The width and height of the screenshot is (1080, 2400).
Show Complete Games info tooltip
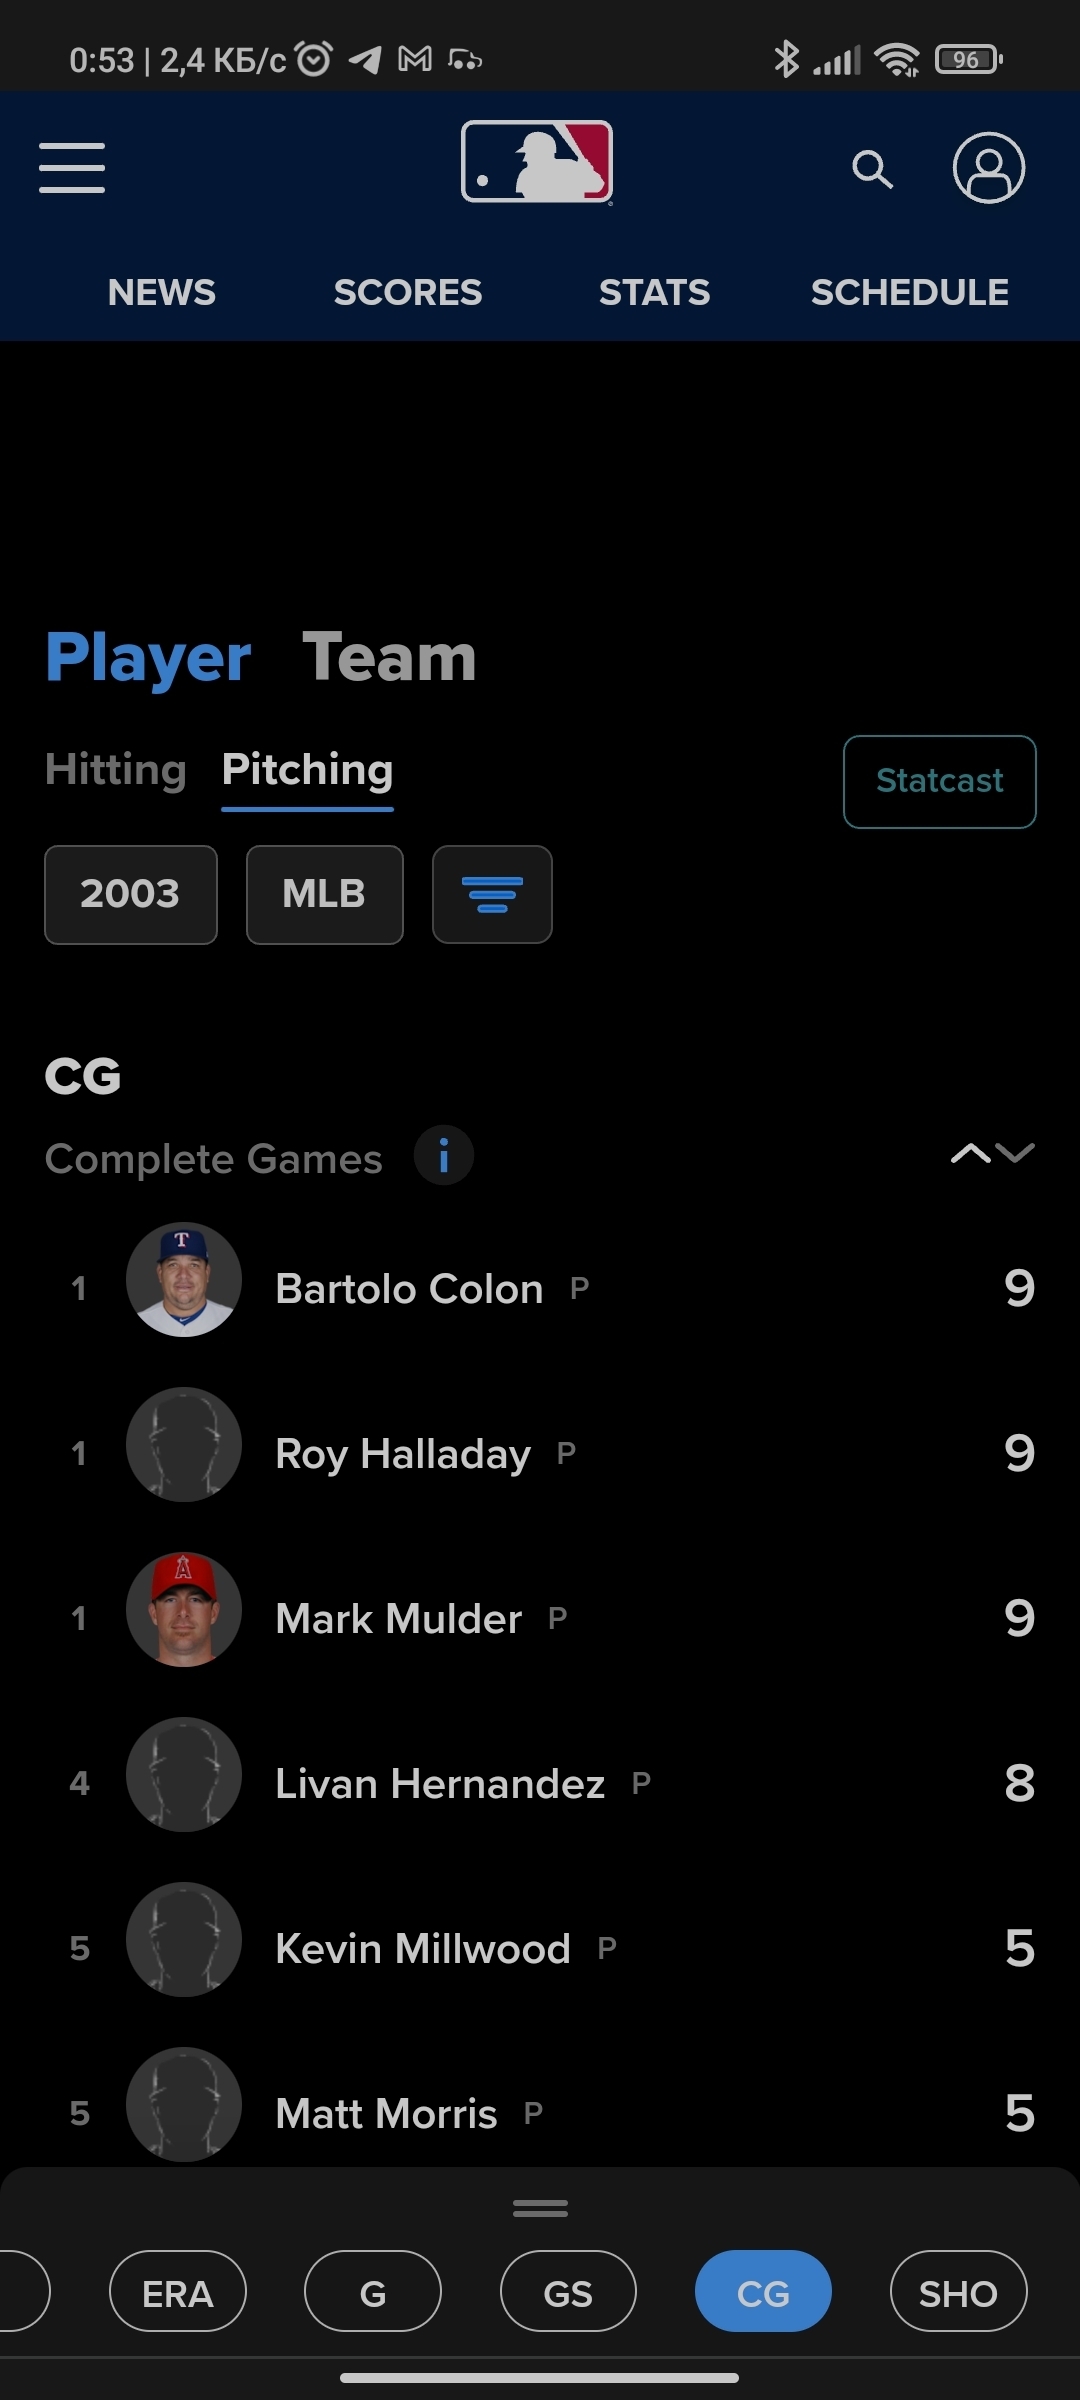(x=444, y=1156)
